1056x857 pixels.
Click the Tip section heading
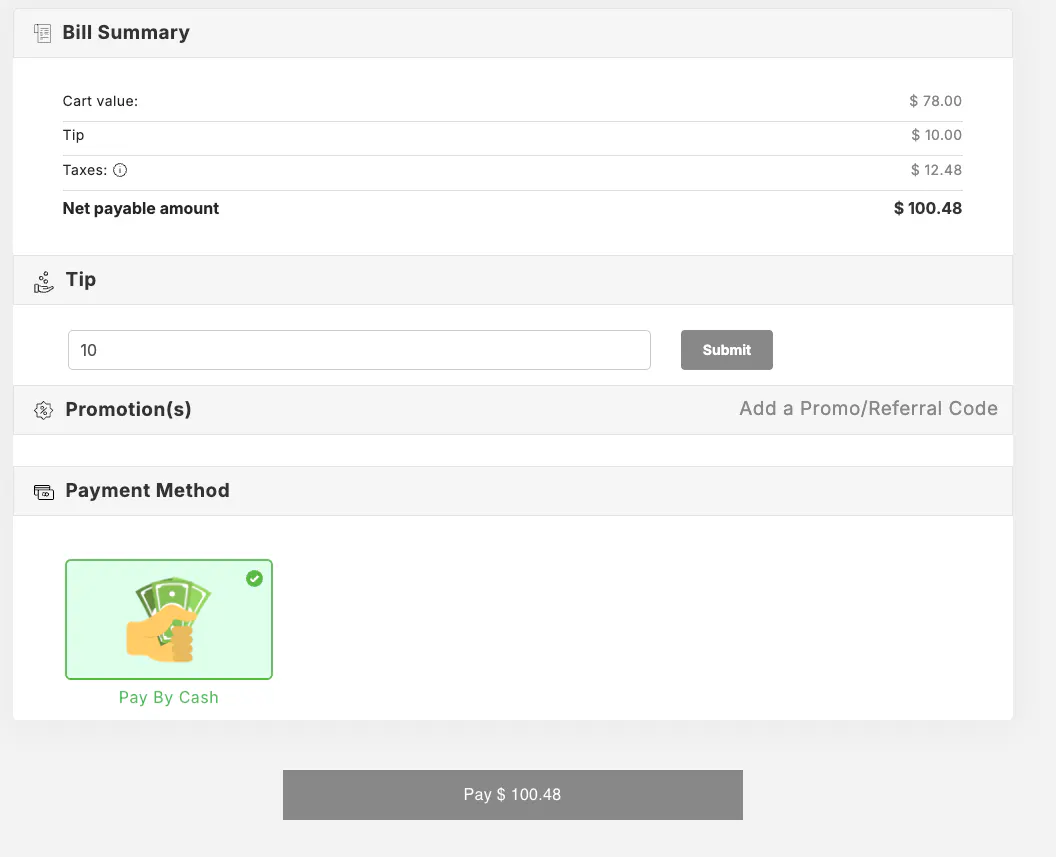pos(81,279)
